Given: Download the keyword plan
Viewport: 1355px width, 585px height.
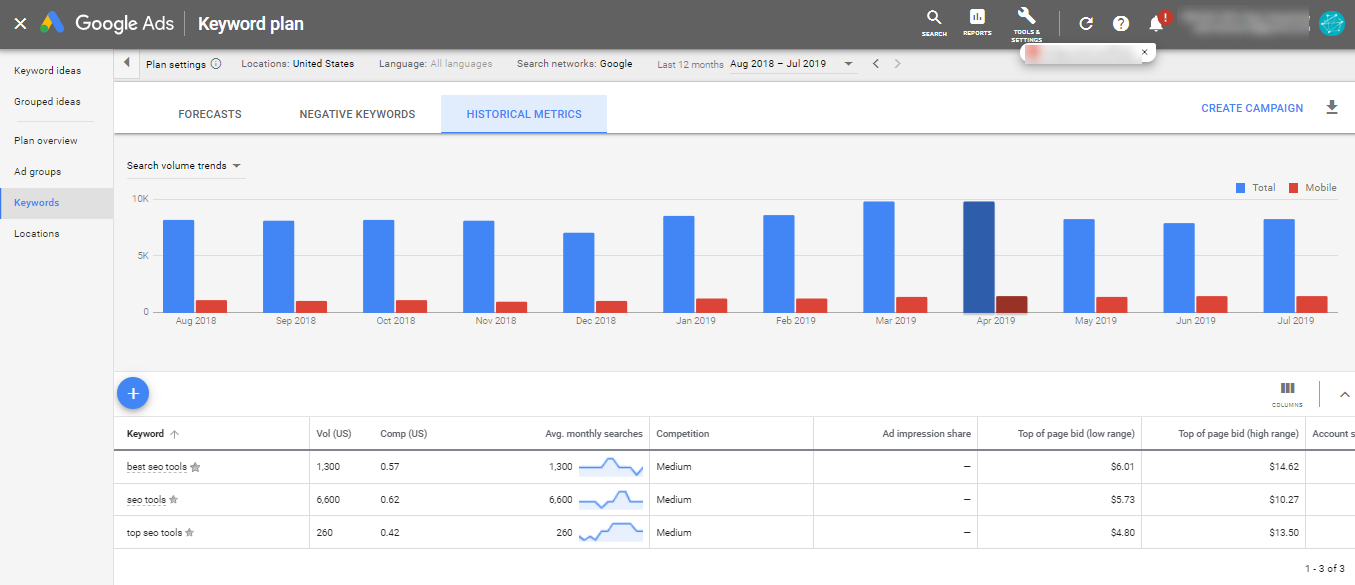Looking at the screenshot, I should tap(1331, 108).
